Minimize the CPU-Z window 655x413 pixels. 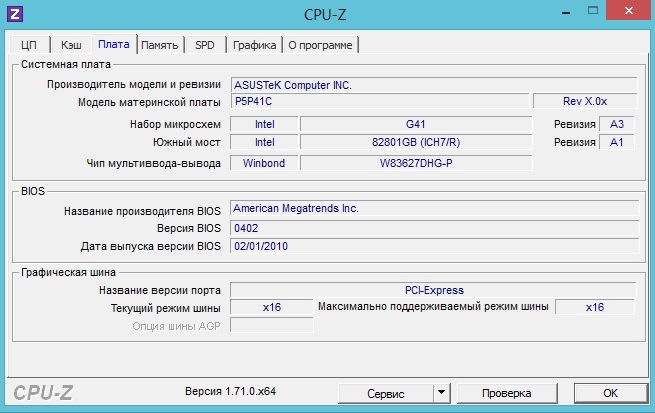(566, 13)
